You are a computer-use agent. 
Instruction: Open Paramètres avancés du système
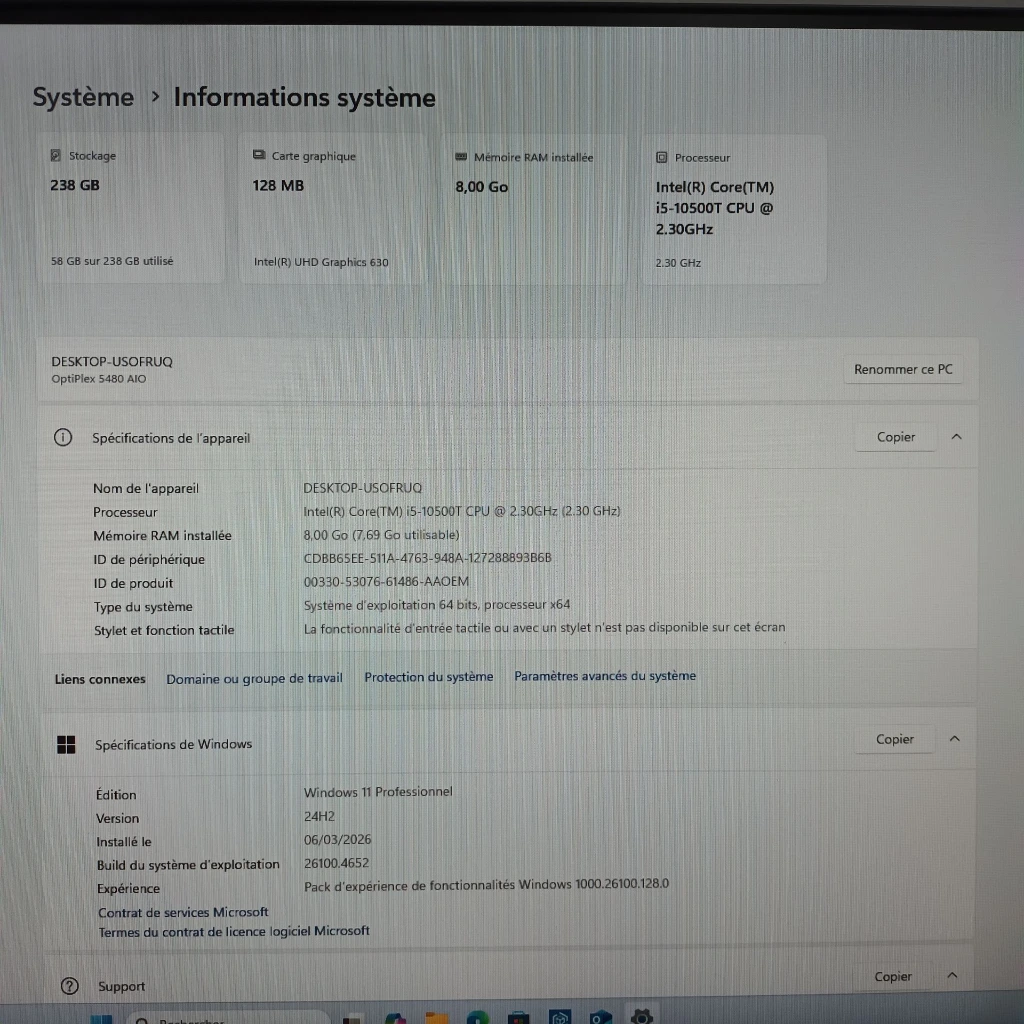pos(604,676)
